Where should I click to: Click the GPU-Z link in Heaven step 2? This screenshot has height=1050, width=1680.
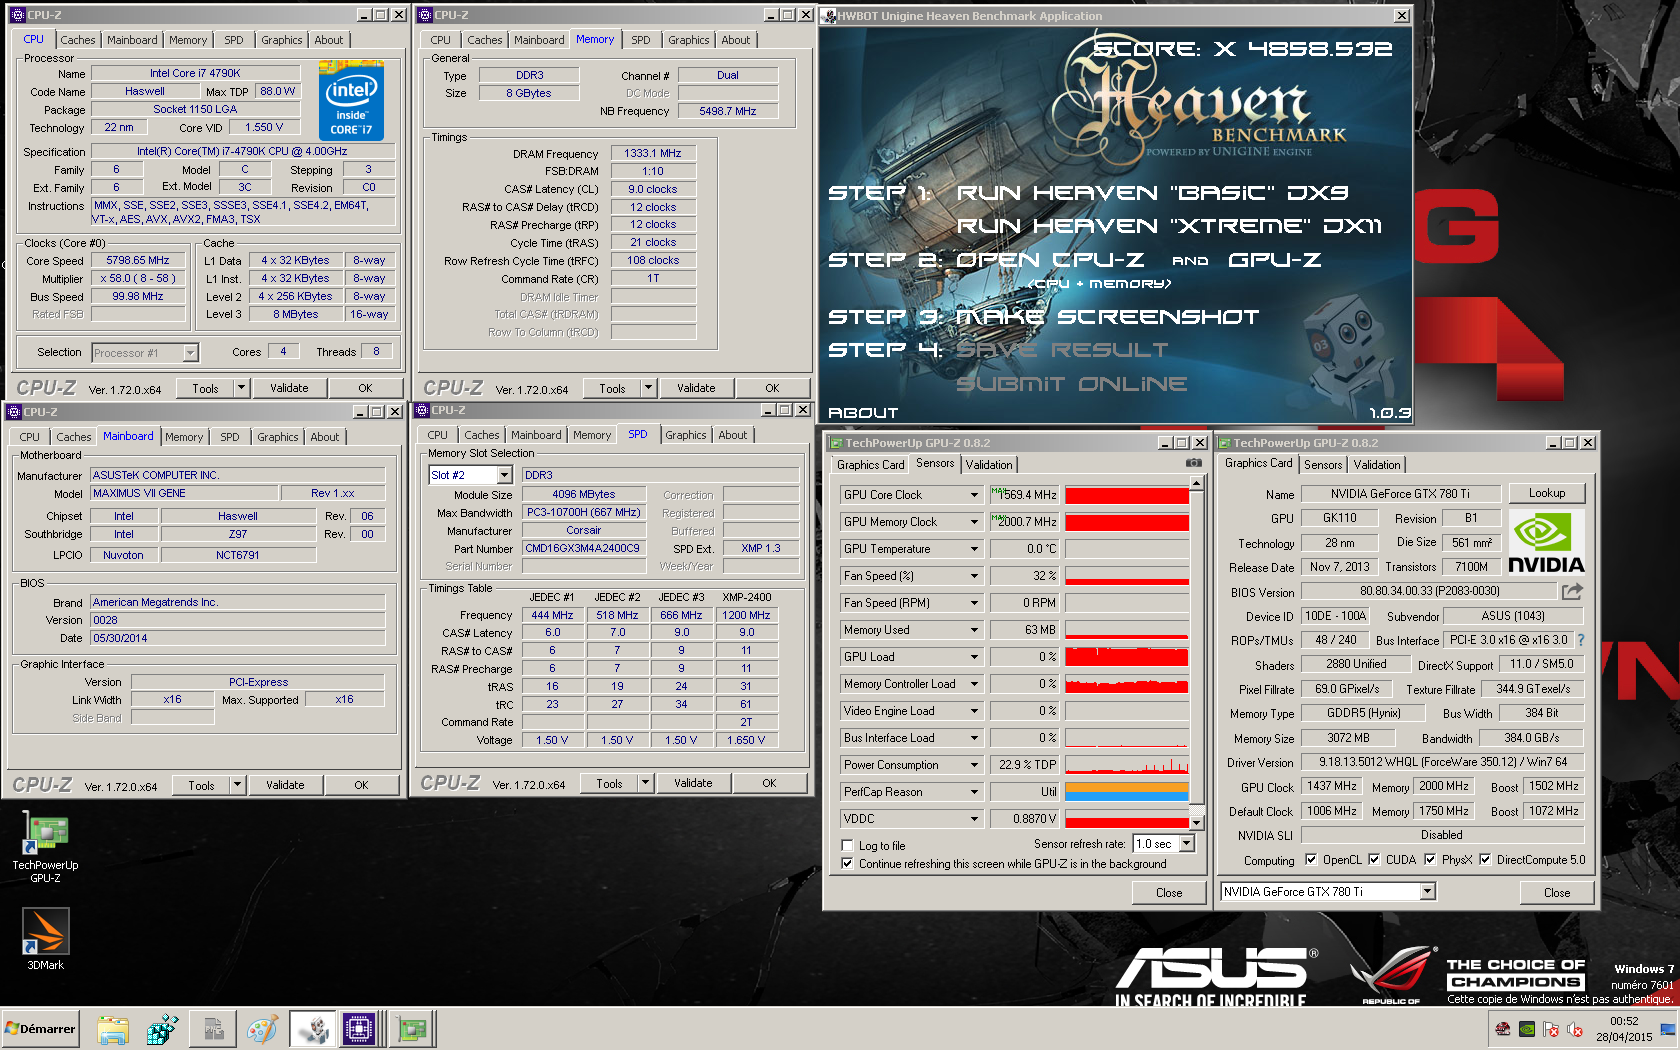tap(1274, 260)
